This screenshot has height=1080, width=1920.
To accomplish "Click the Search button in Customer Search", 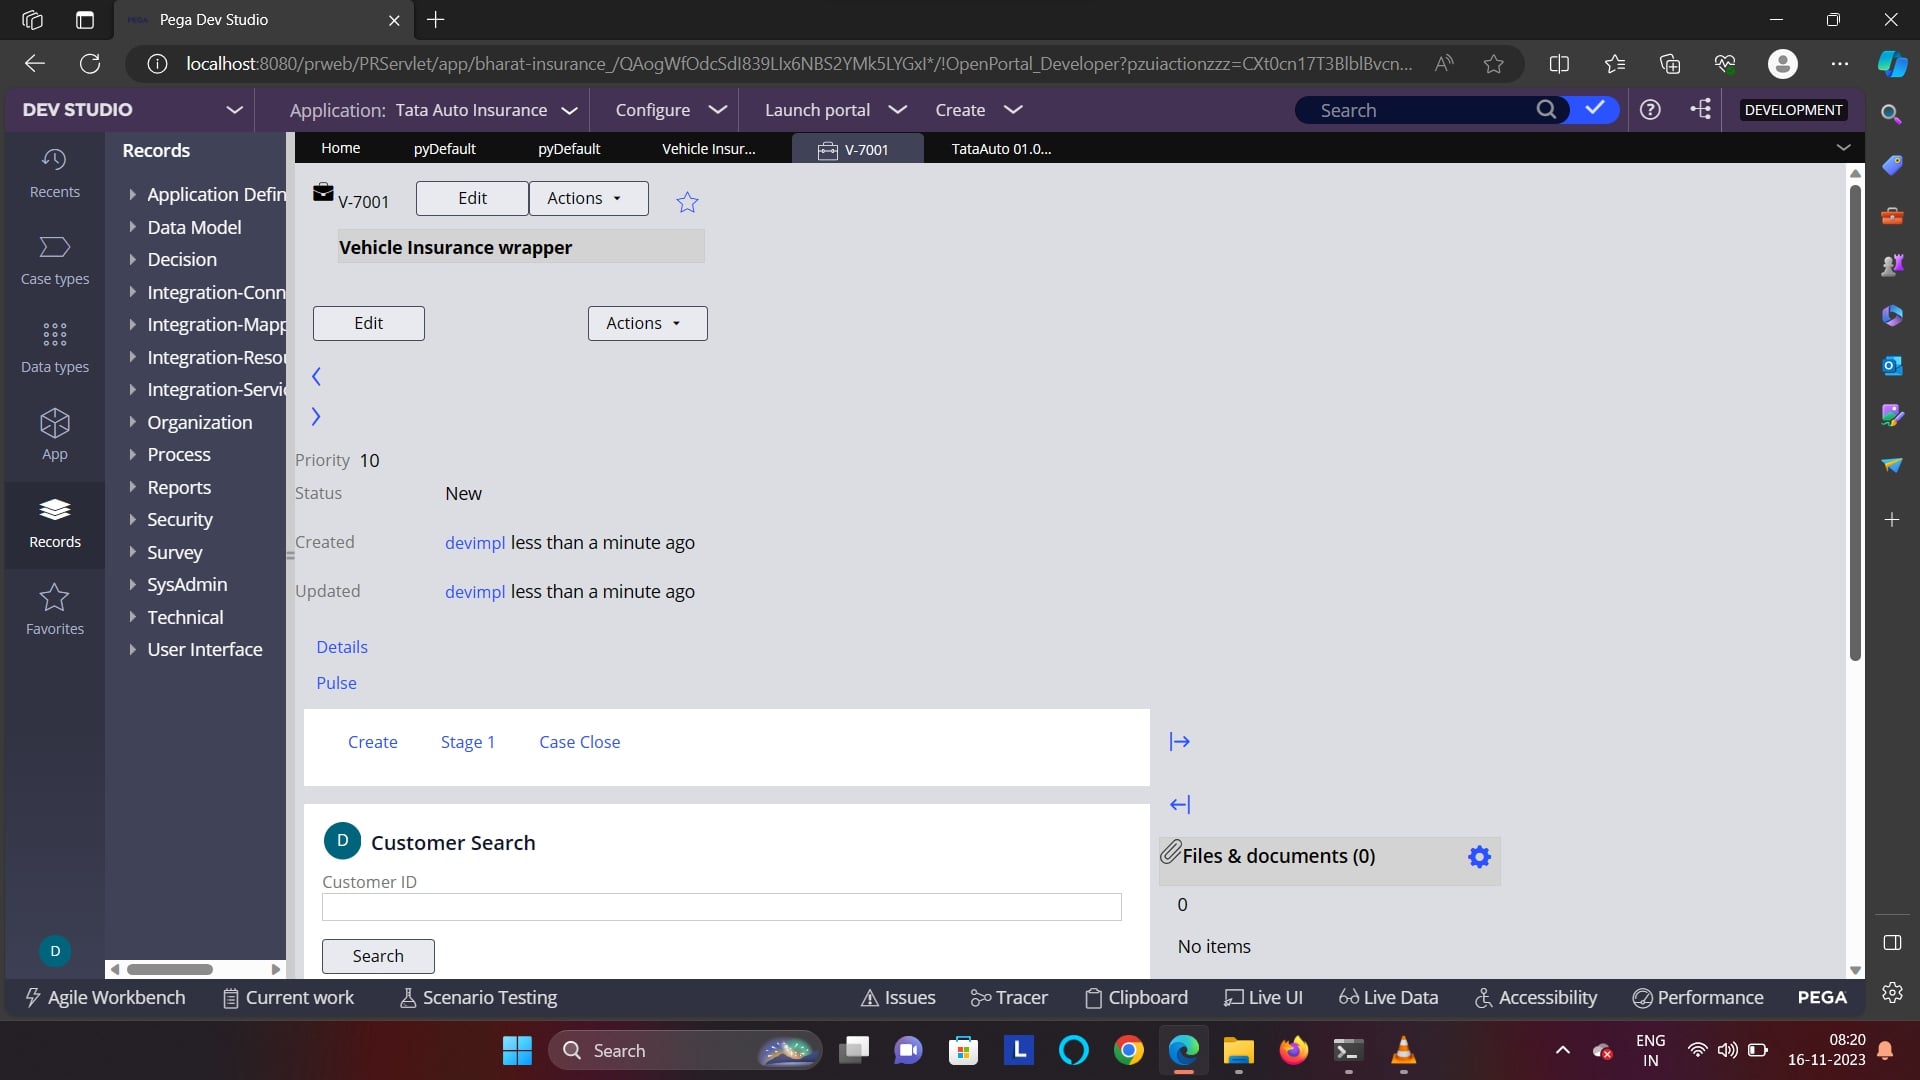I will click(x=377, y=956).
